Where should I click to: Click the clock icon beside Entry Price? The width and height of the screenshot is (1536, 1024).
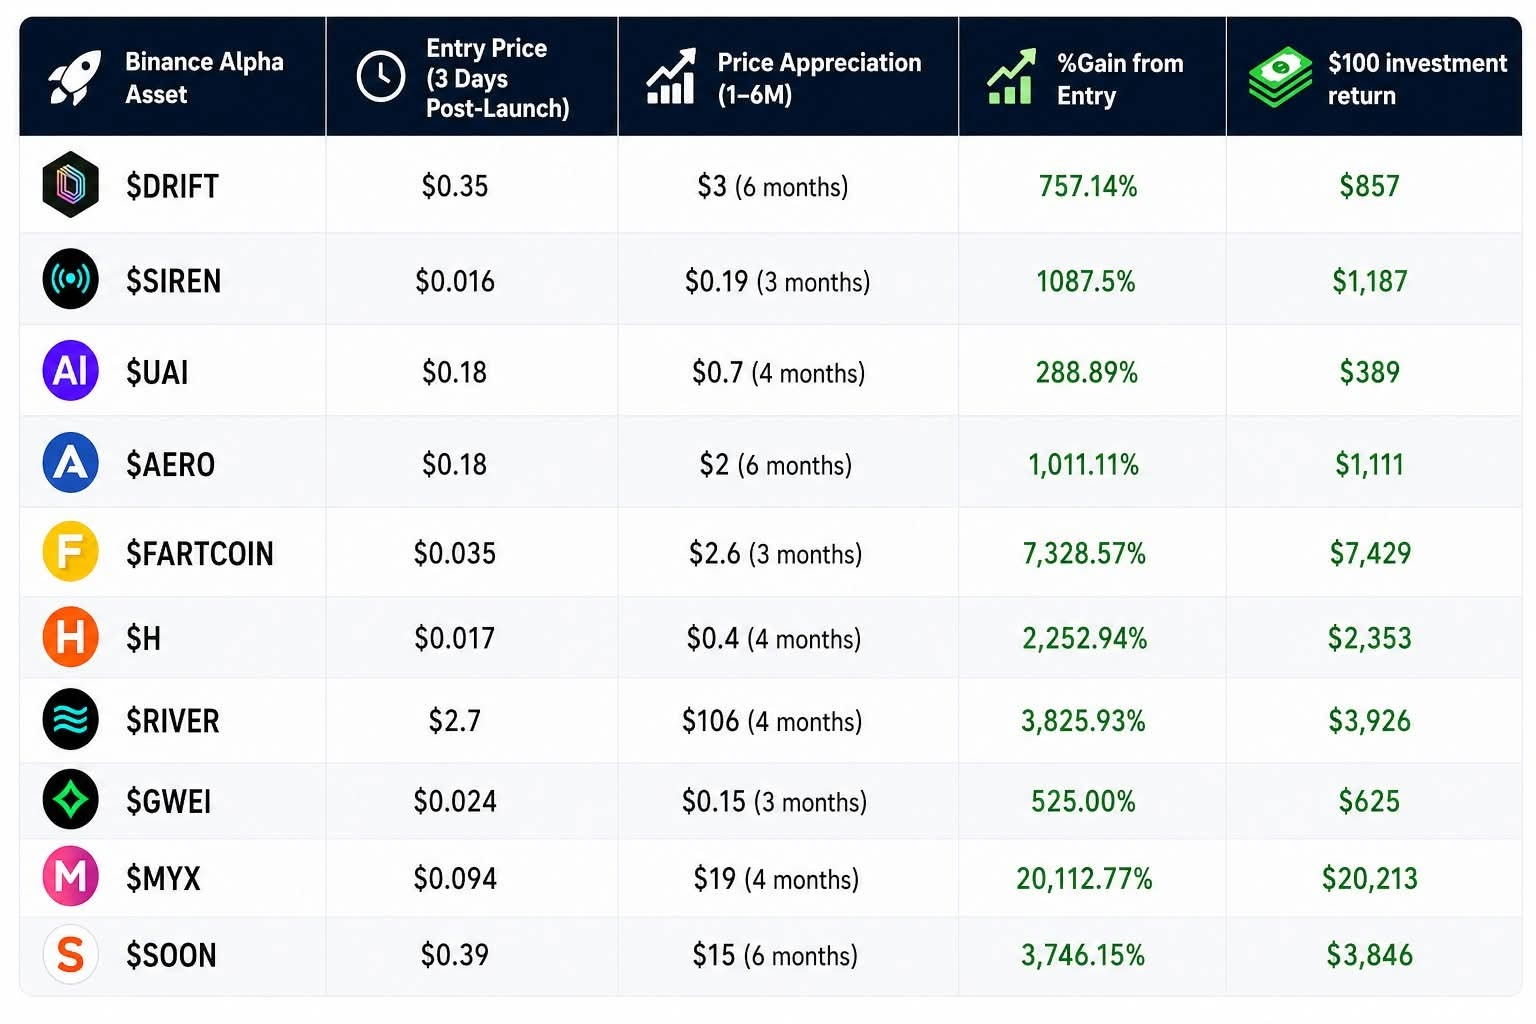(x=381, y=77)
